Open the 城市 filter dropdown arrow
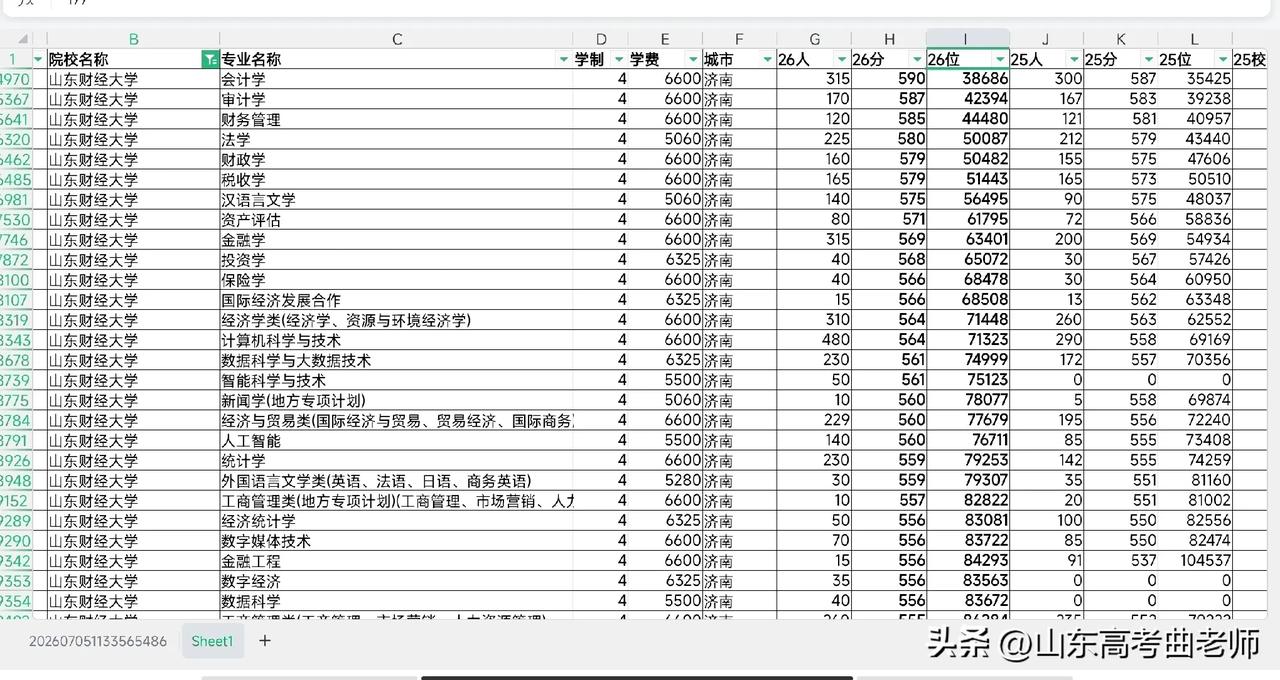The height and width of the screenshot is (680, 1280). pos(767,60)
